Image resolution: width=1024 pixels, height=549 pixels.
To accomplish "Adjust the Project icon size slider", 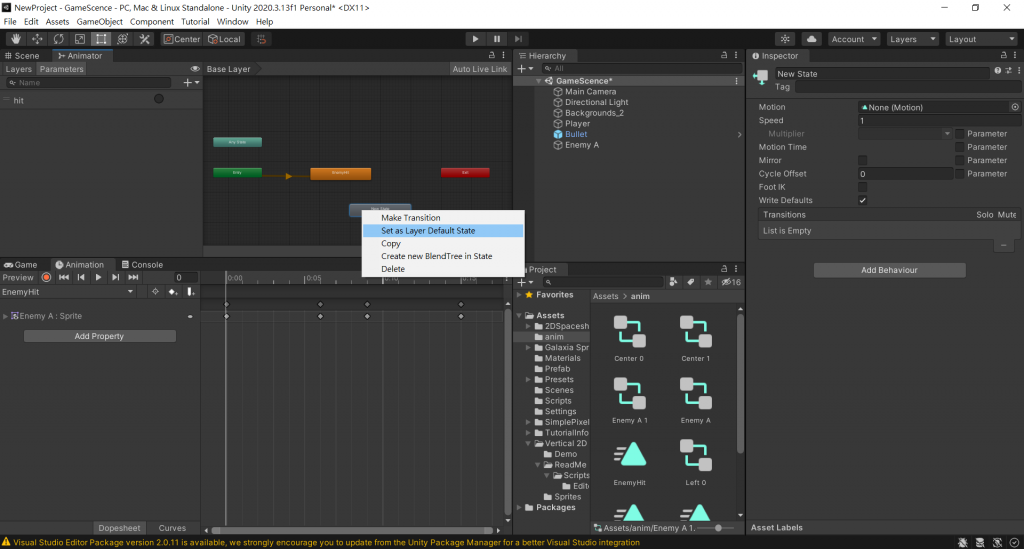I will coord(718,527).
